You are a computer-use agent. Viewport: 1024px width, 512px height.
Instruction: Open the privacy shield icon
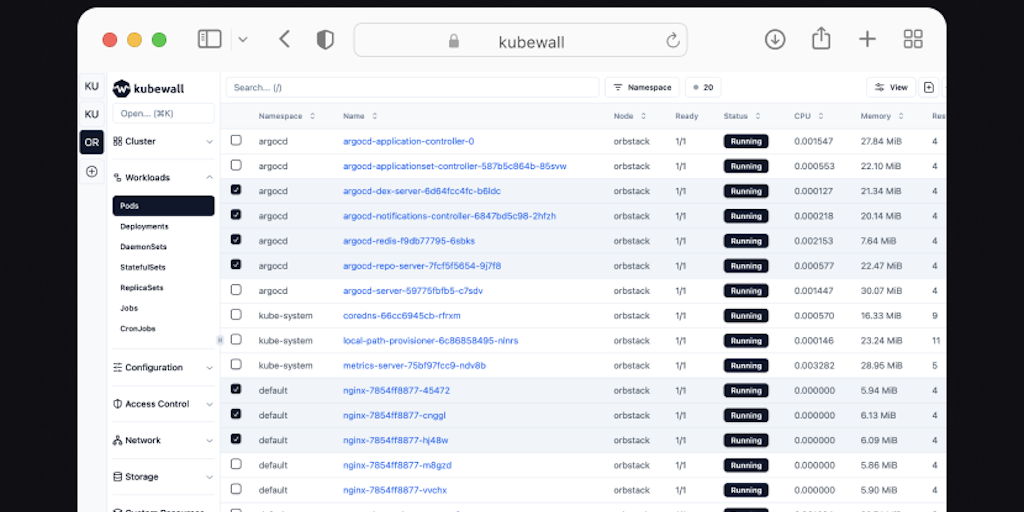(x=325, y=40)
